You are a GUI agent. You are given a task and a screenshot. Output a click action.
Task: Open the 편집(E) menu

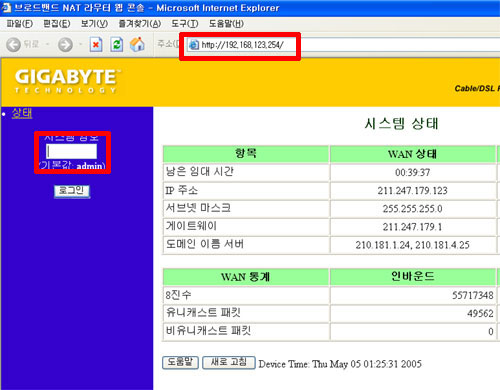coord(57,24)
